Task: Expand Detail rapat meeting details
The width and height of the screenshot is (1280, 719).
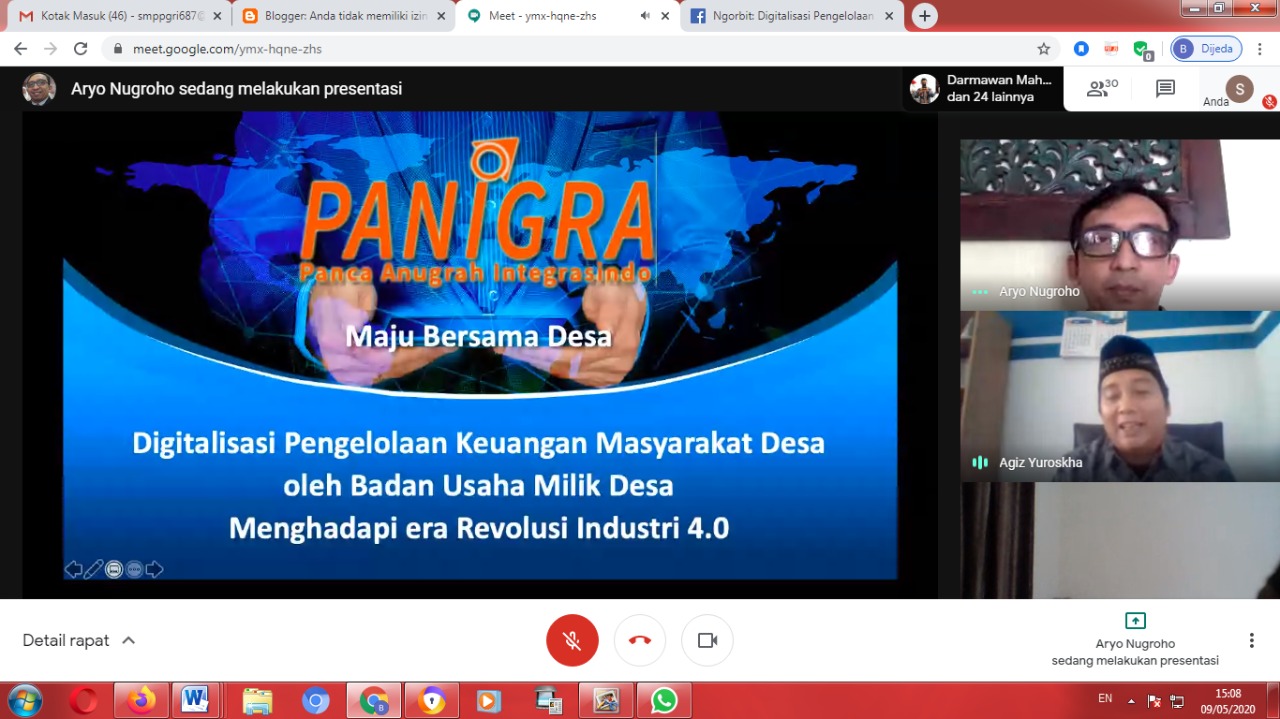Action: (79, 641)
